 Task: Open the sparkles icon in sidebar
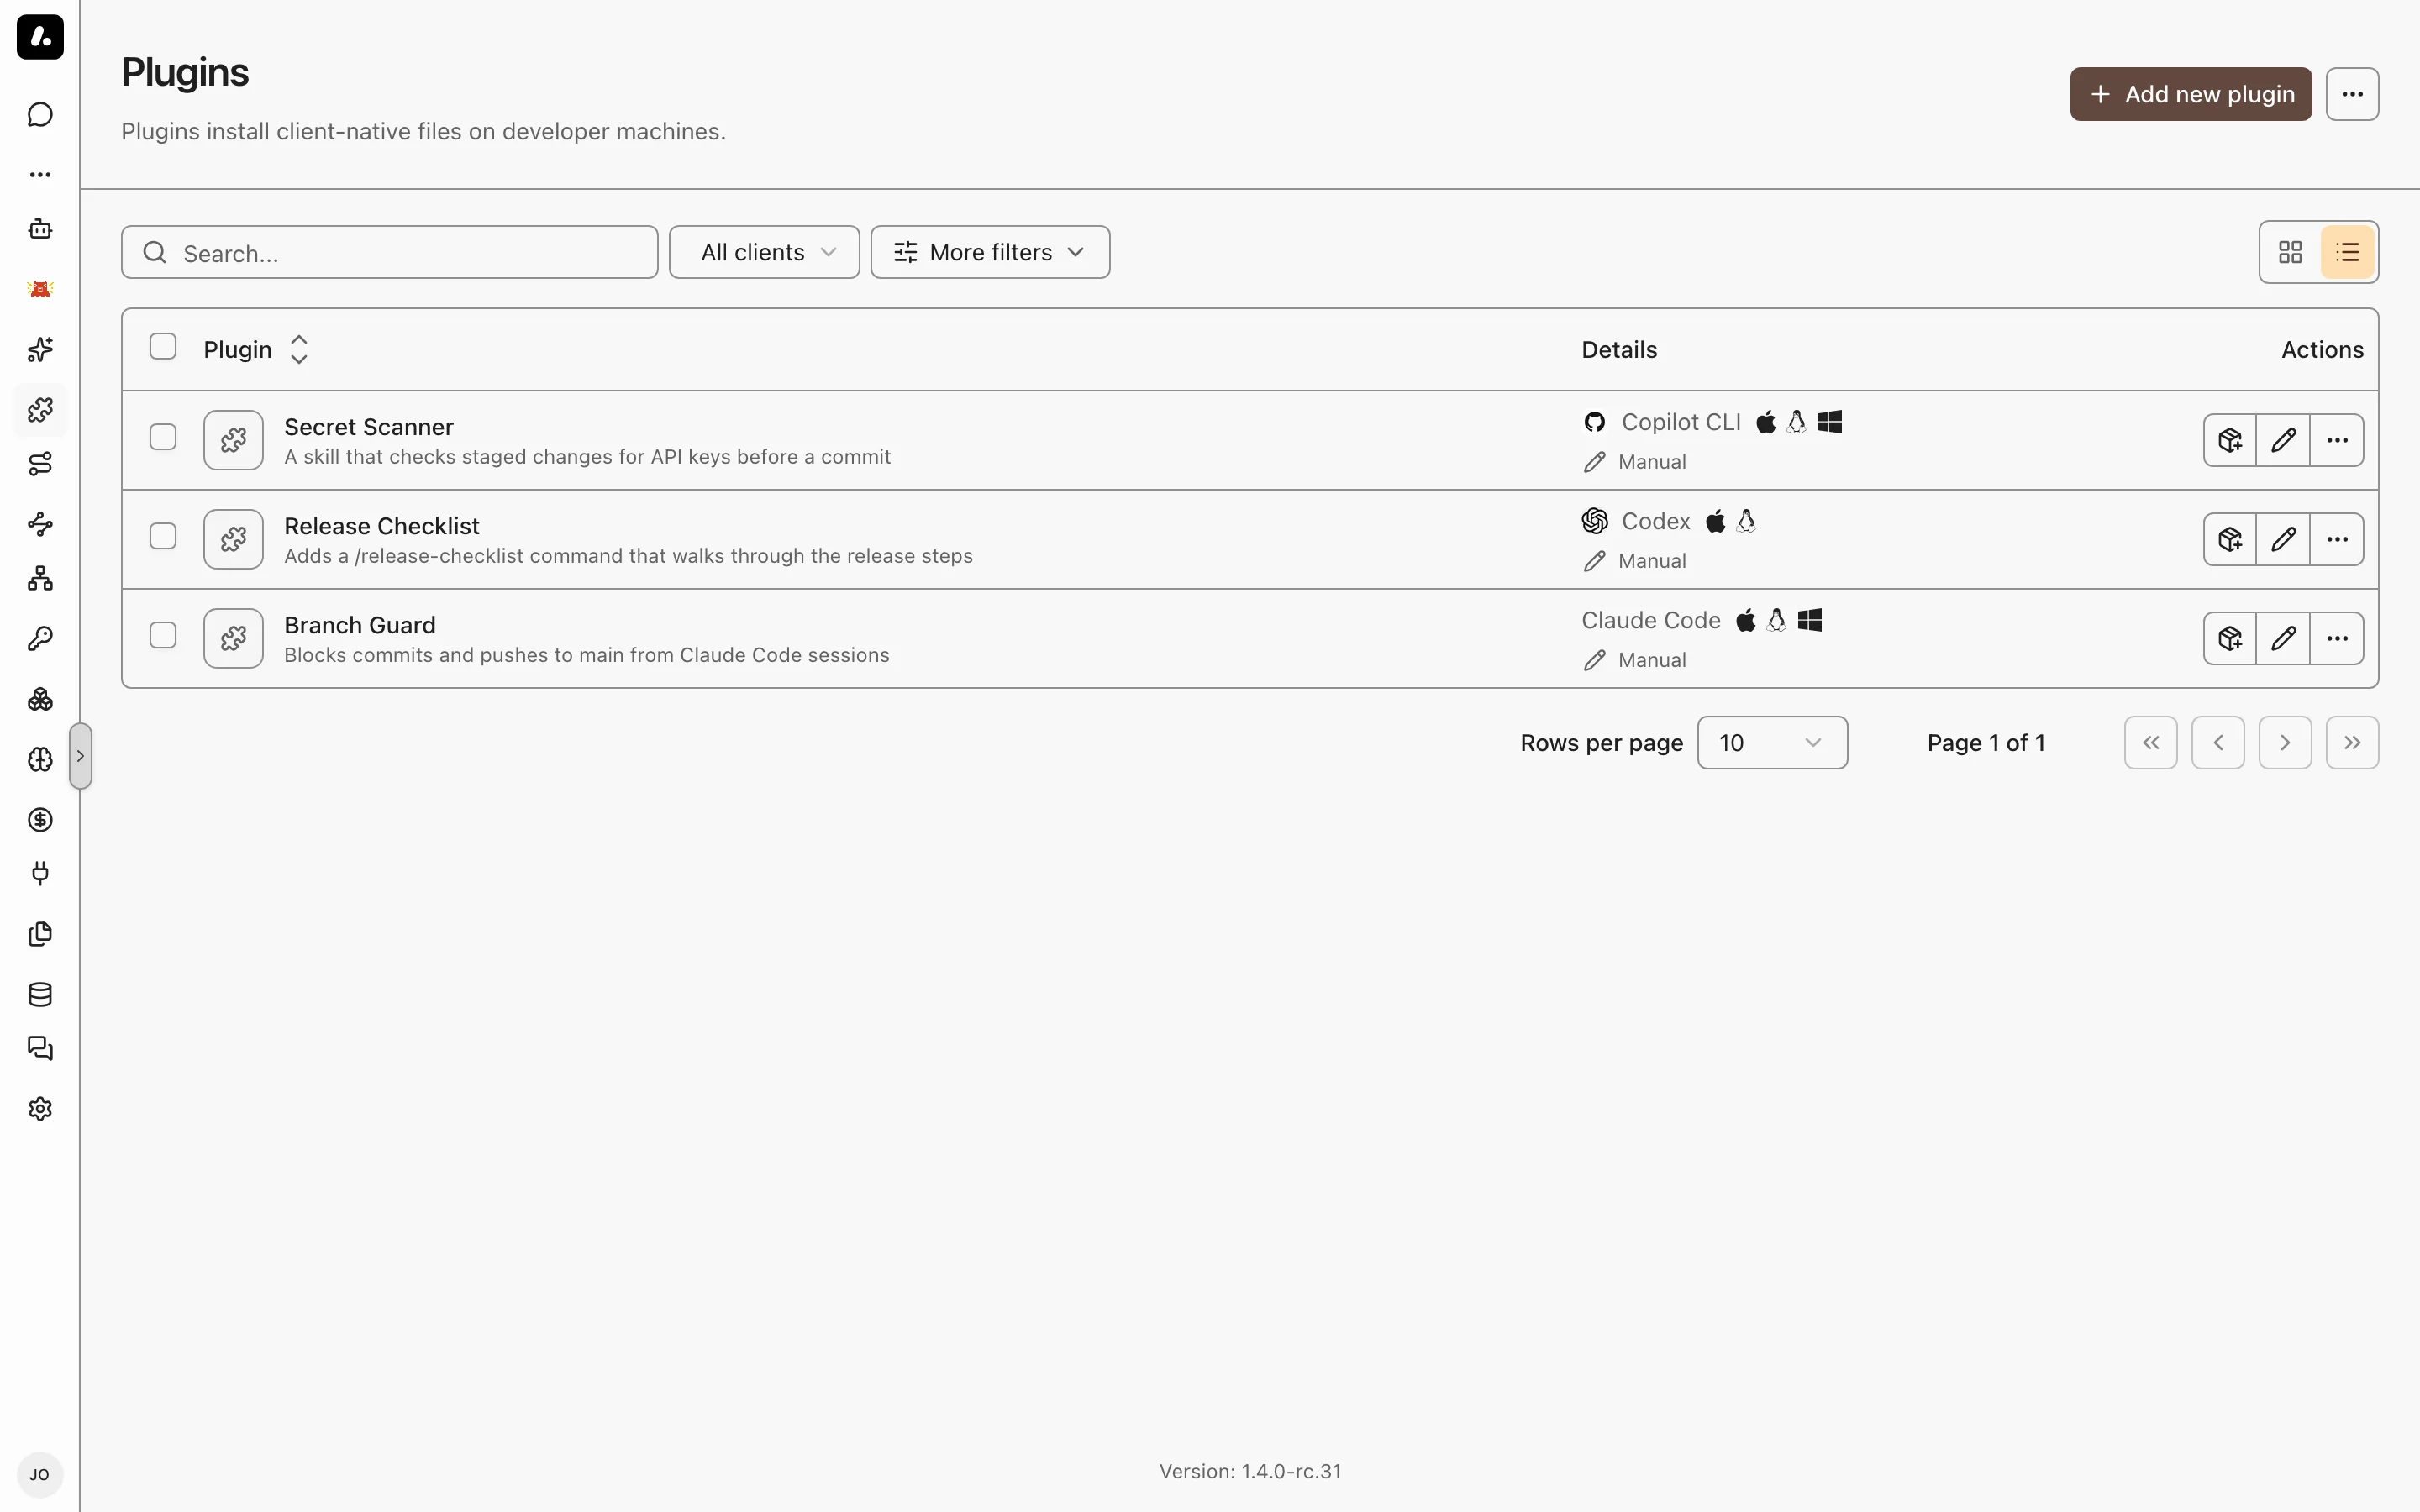pyautogui.click(x=40, y=349)
